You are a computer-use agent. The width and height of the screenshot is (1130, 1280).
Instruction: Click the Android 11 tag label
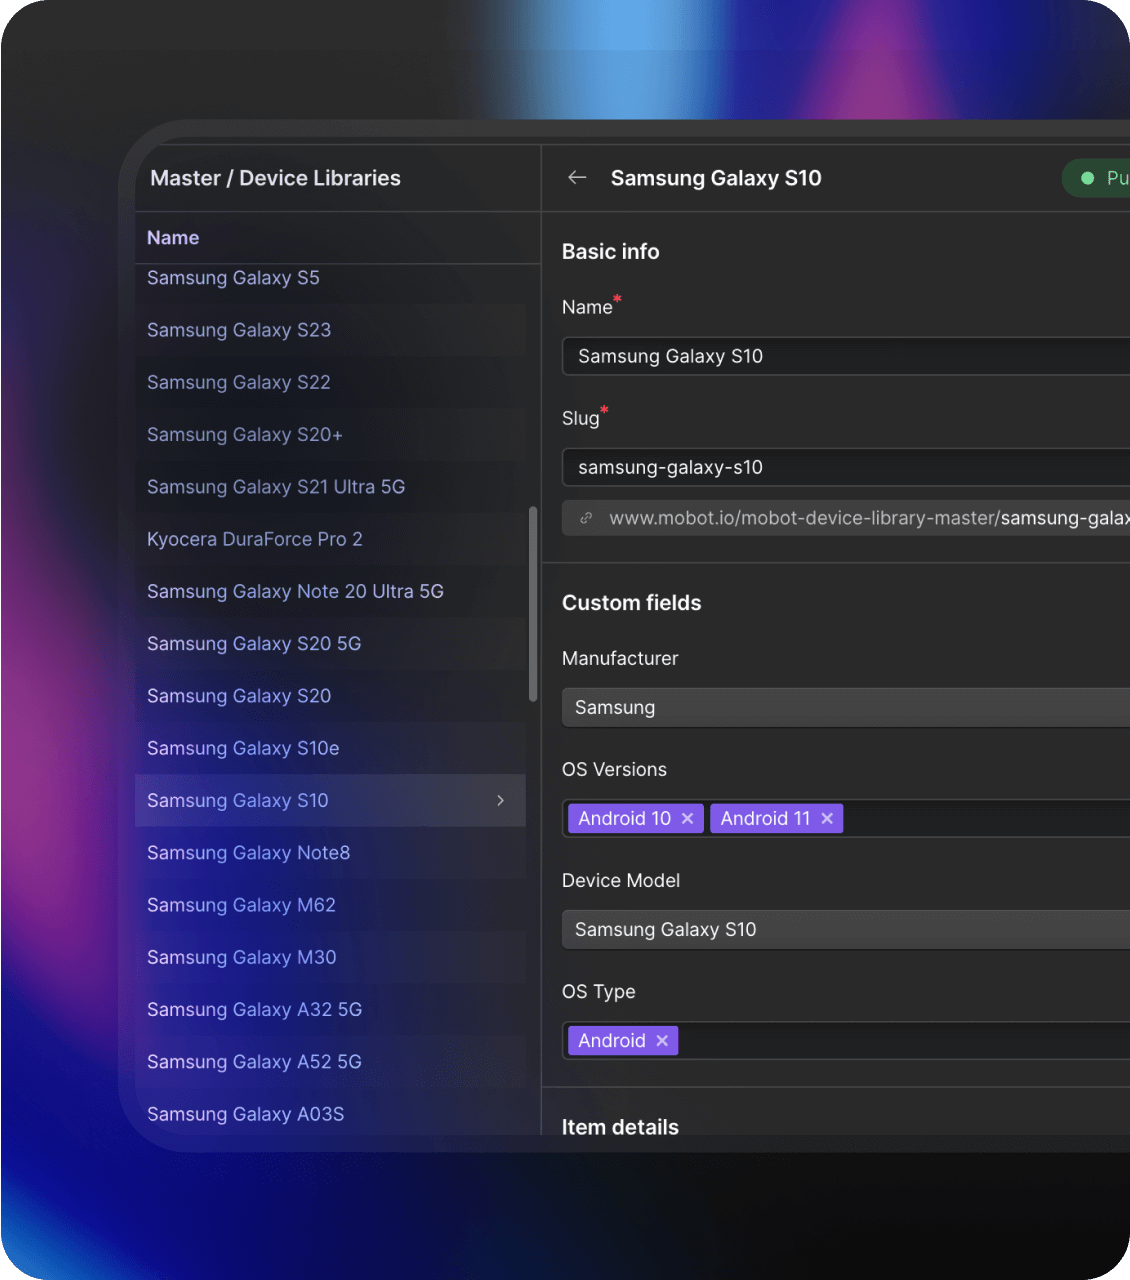point(765,818)
